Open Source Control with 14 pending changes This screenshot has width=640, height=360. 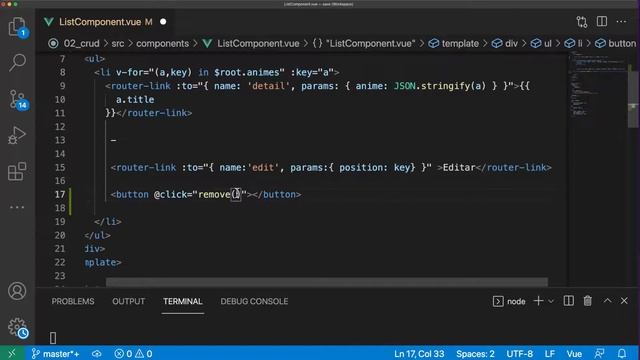click(17, 100)
